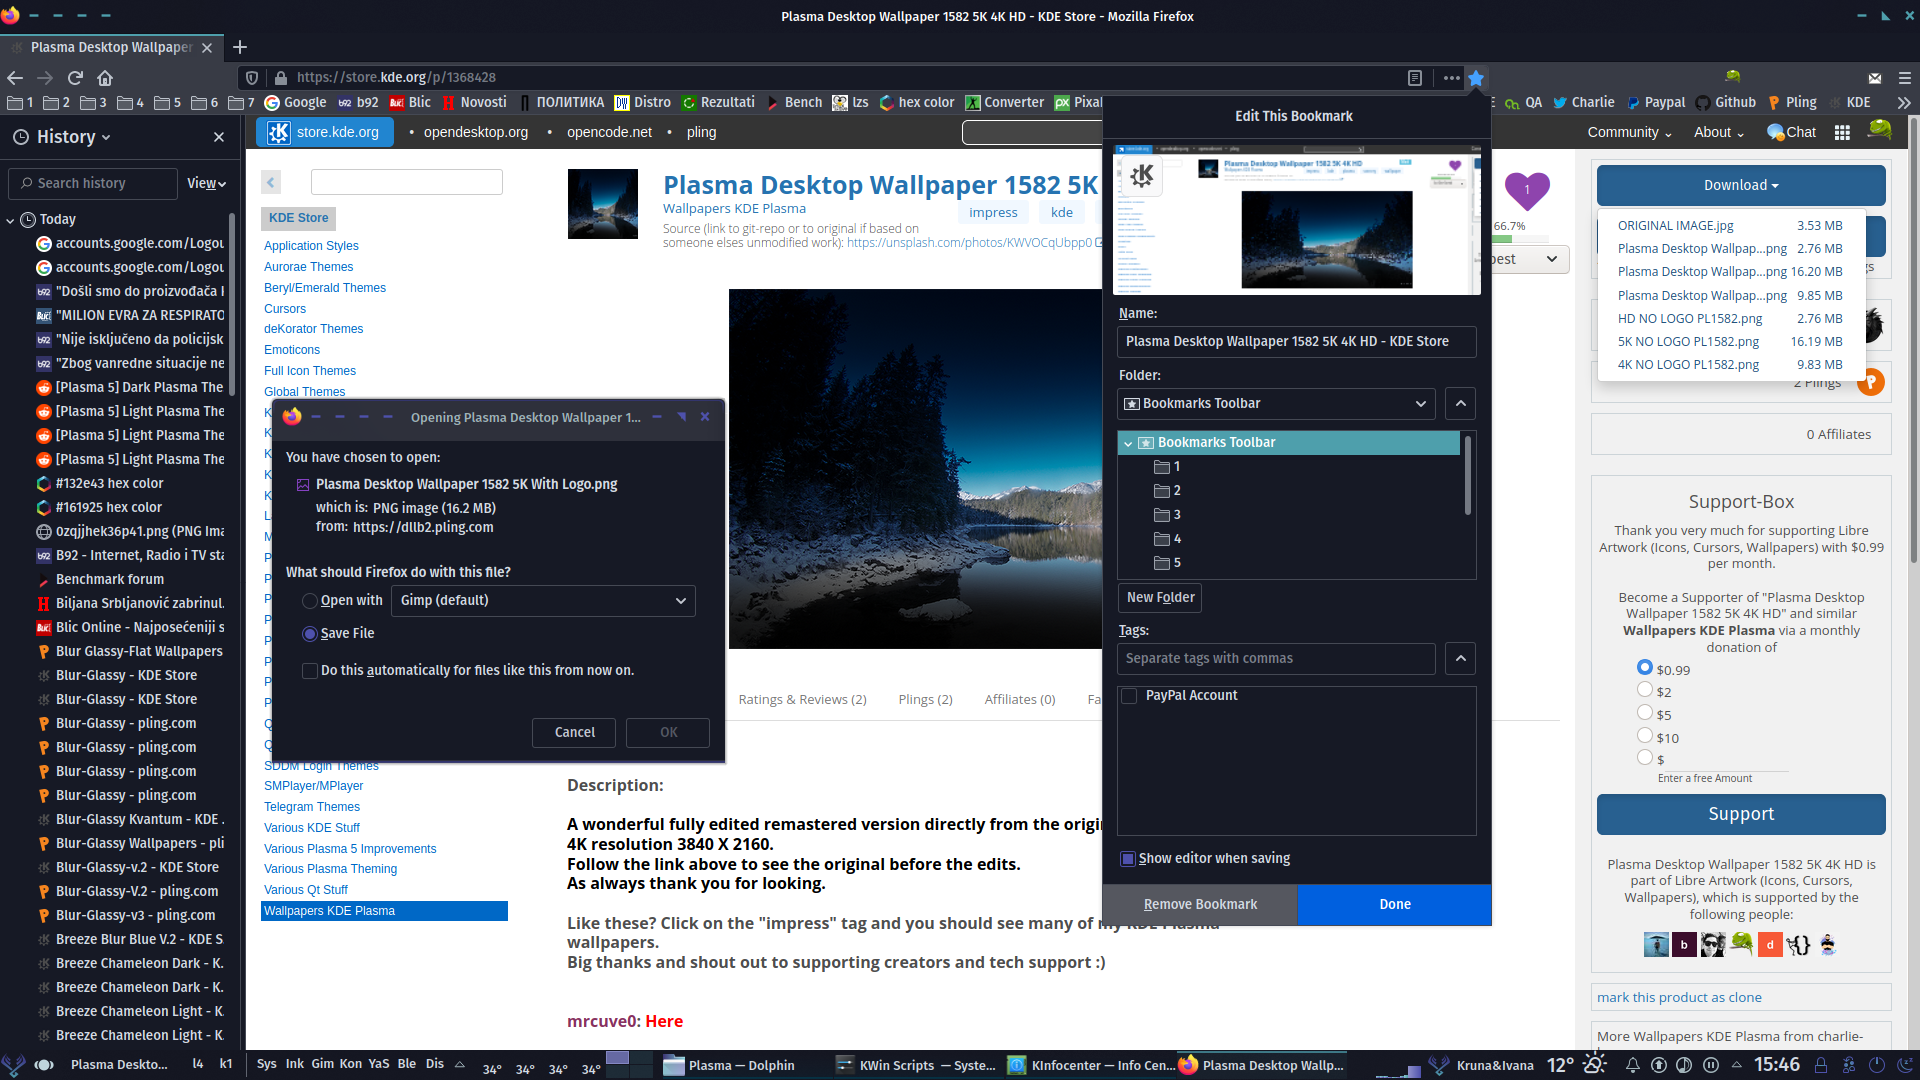This screenshot has width=1920, height=1080.
Task: Open the apps grid icon on KDE Store
Action: pos(1842,132)
